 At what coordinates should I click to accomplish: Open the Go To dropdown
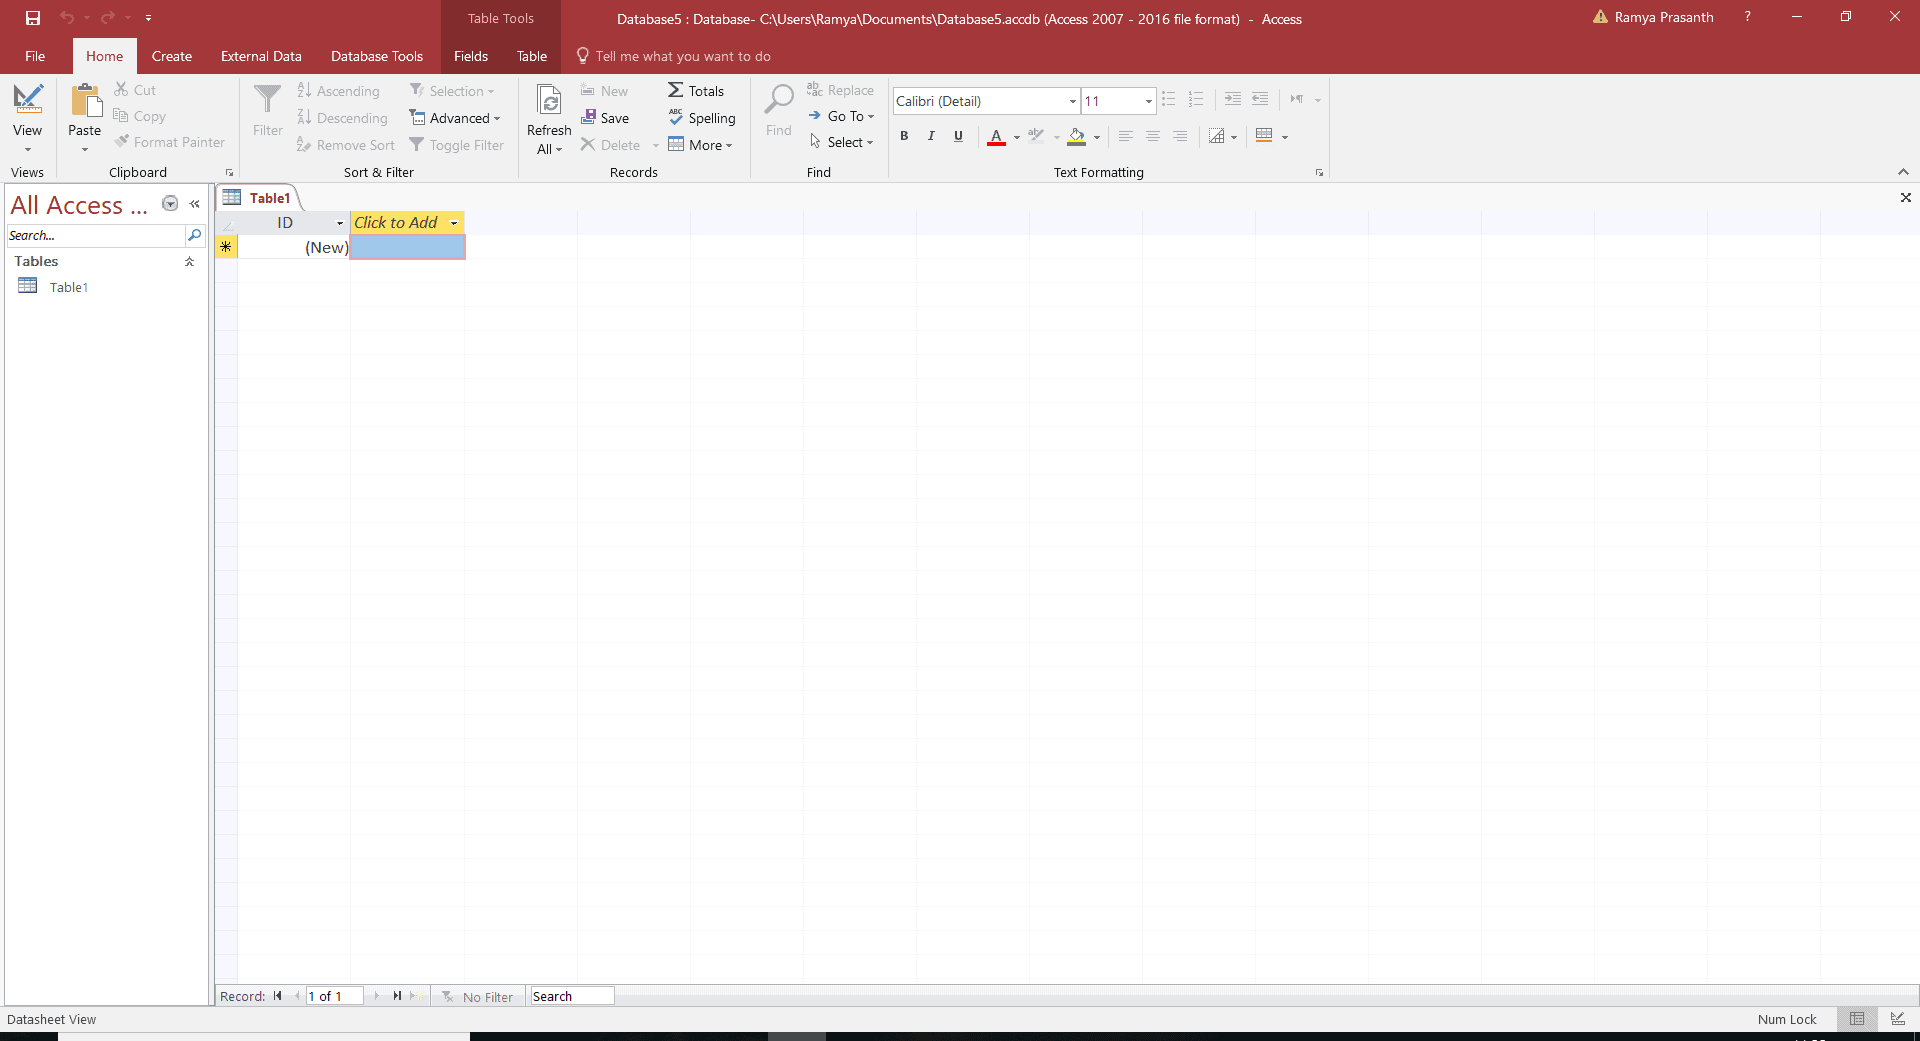(x=841, y=116)
